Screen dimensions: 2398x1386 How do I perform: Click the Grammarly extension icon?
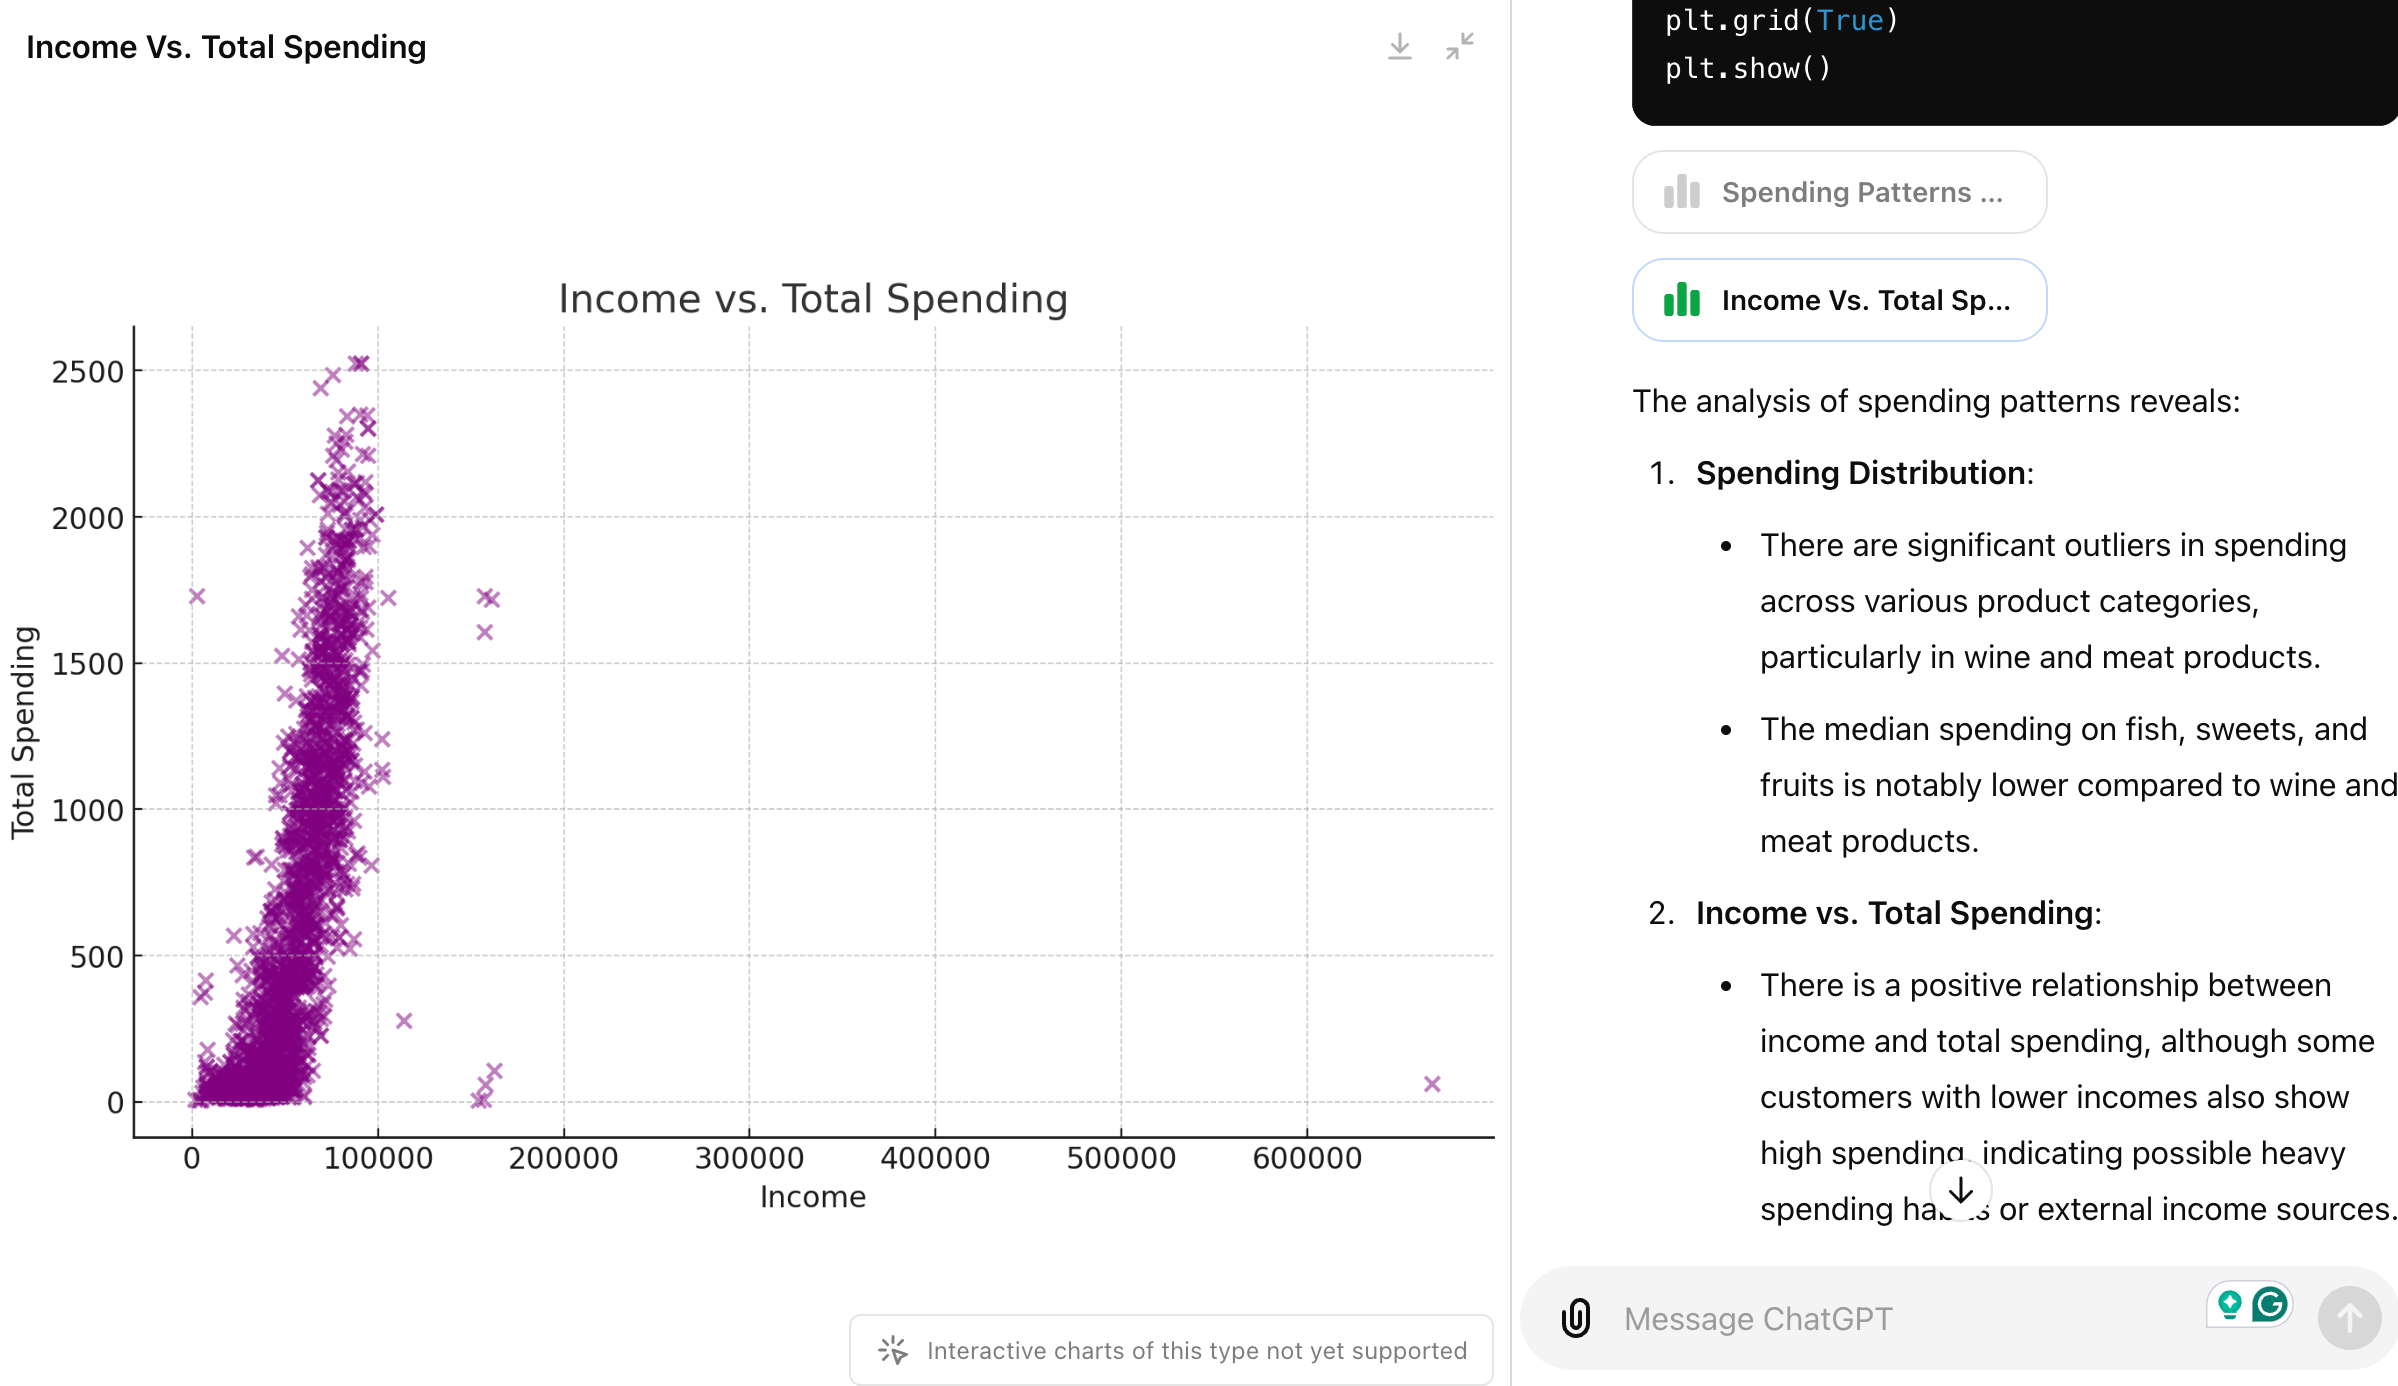coord(2270,1304)
